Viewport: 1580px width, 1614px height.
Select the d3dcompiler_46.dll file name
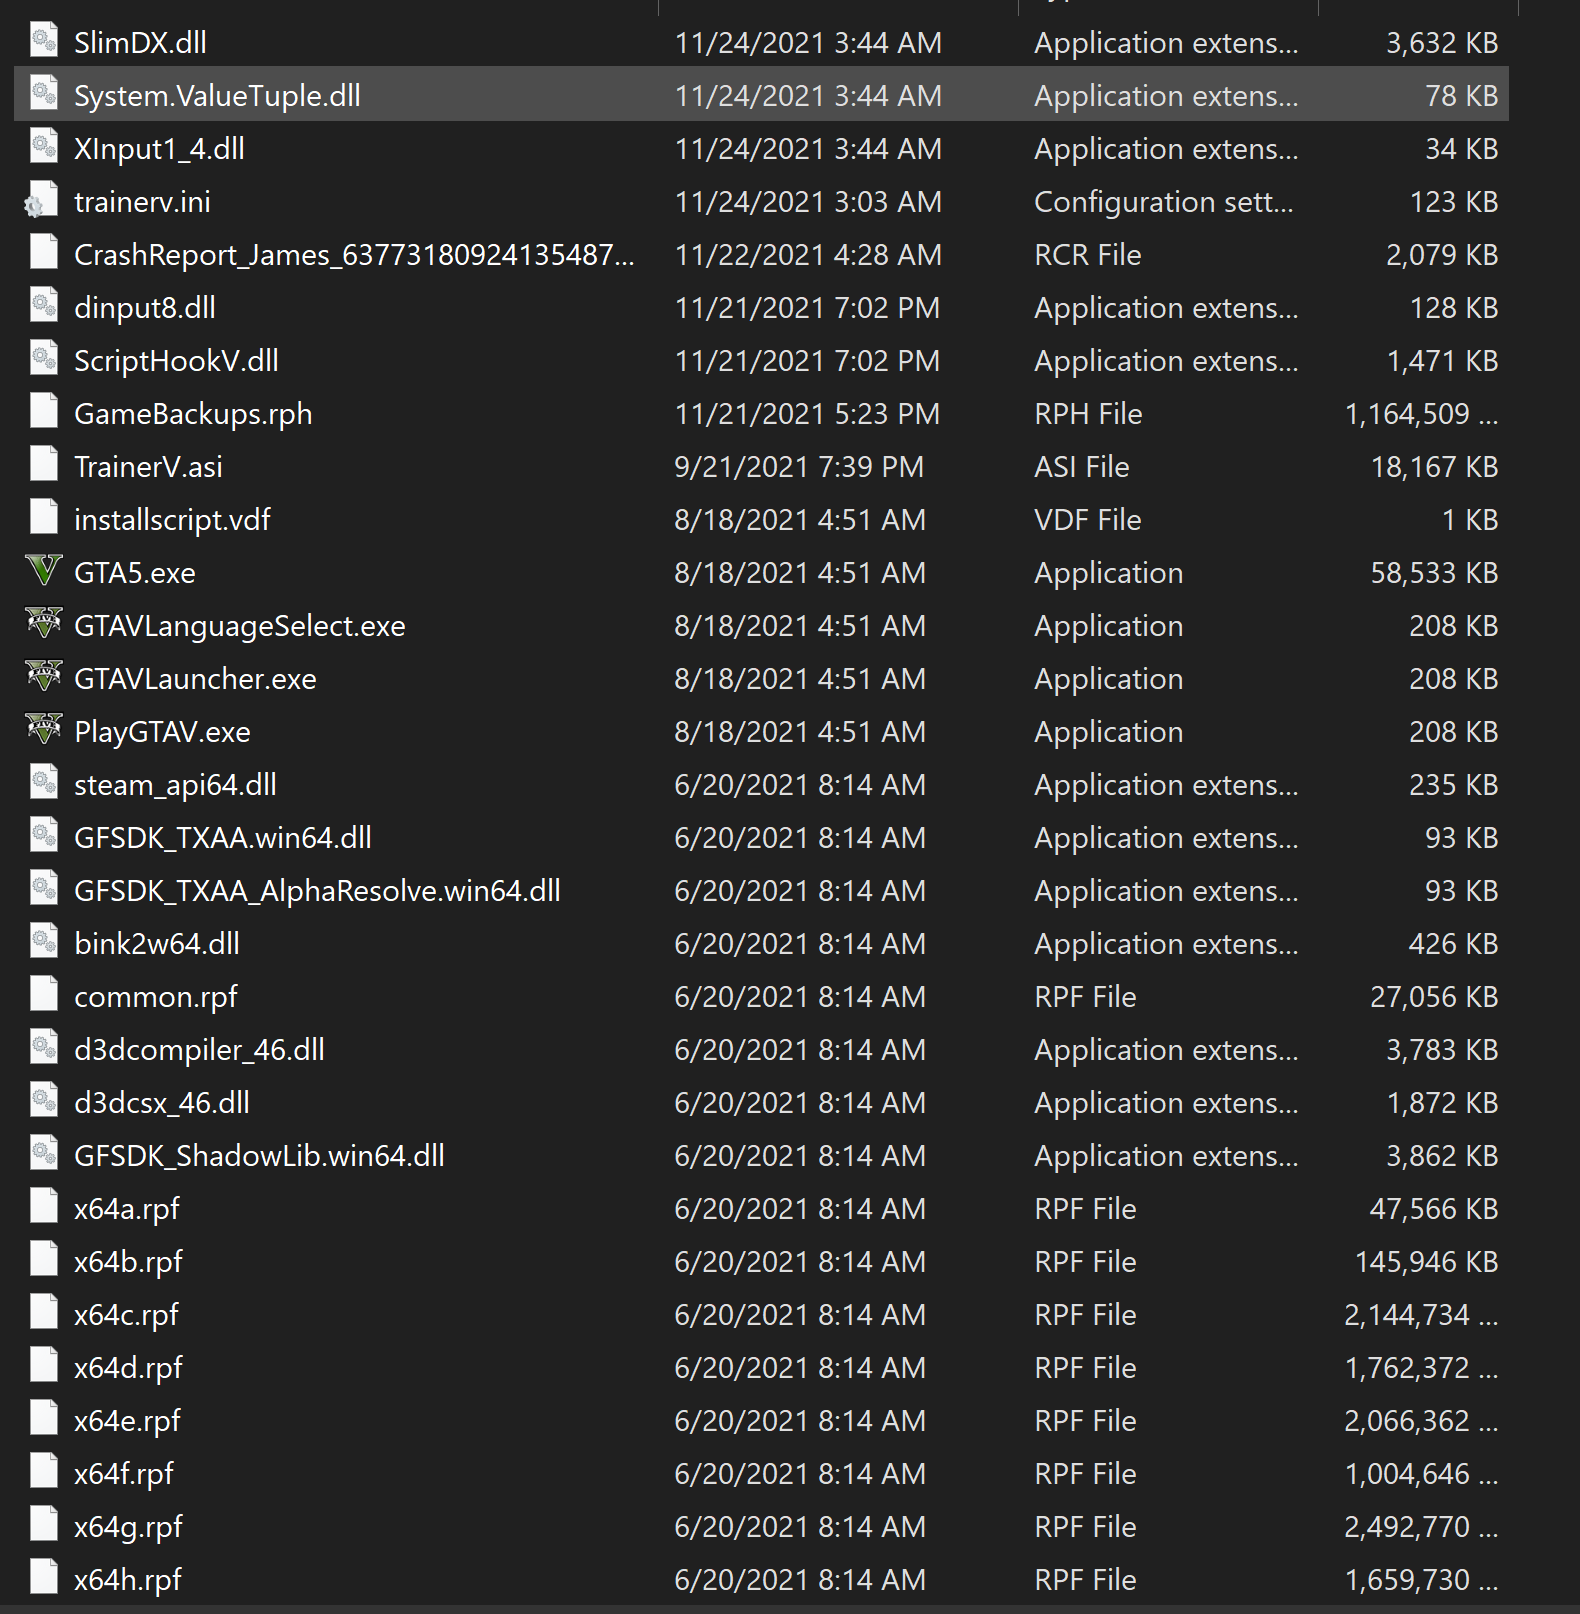(x=199, y=1050)
